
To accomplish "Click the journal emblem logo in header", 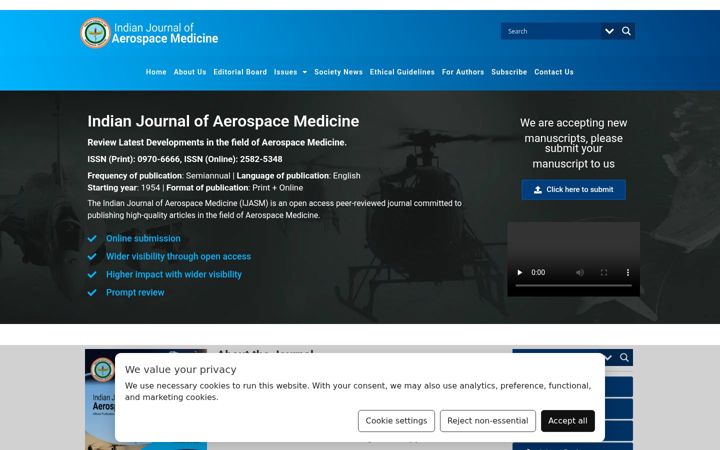I will (x=95, y=33).
